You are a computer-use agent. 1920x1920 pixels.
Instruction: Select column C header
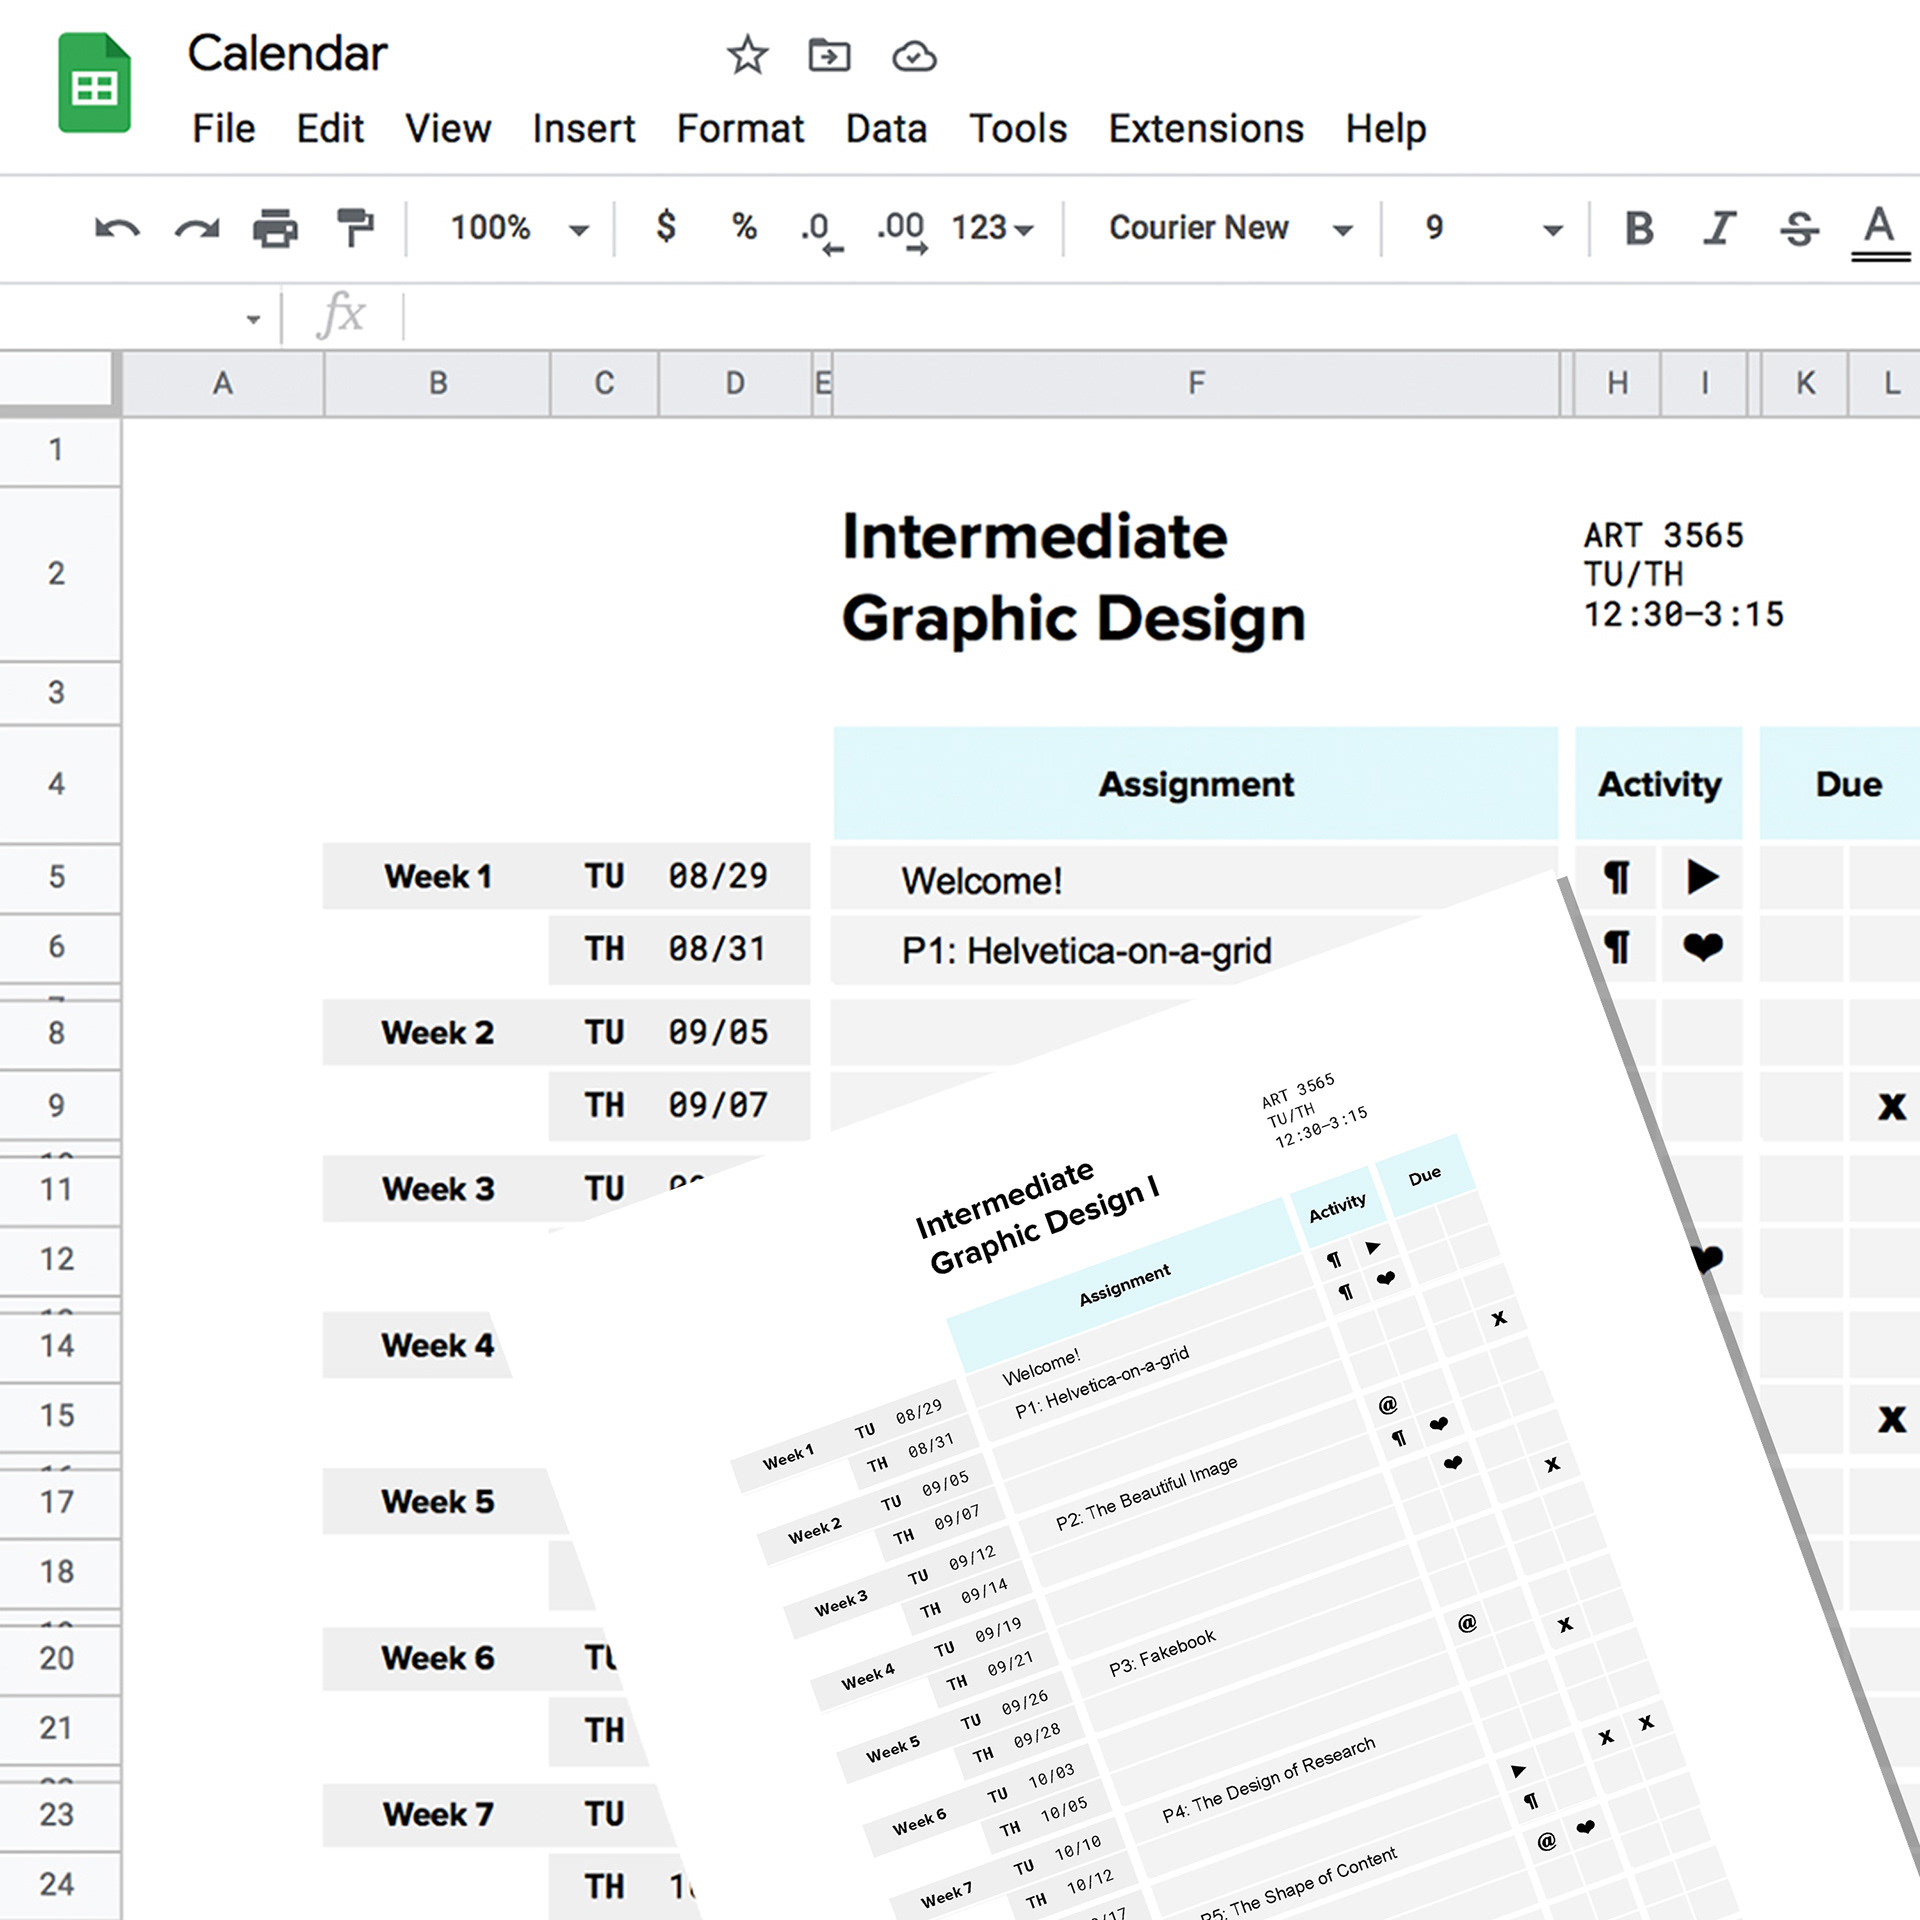coord(604,383)
